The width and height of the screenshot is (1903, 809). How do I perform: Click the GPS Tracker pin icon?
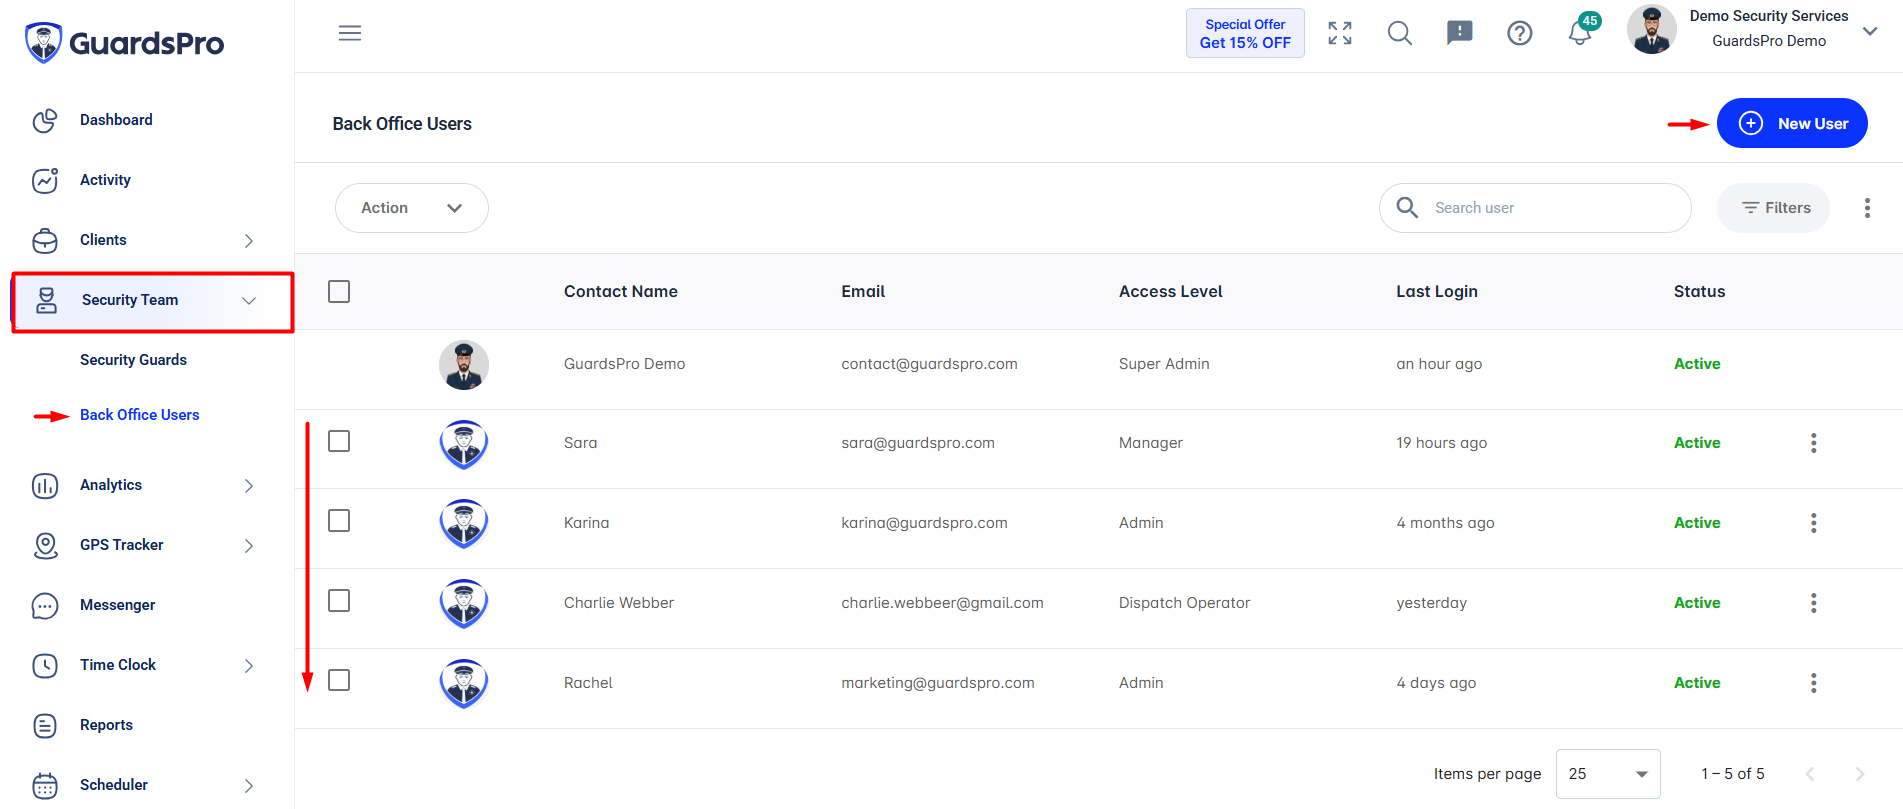point(45,545)
